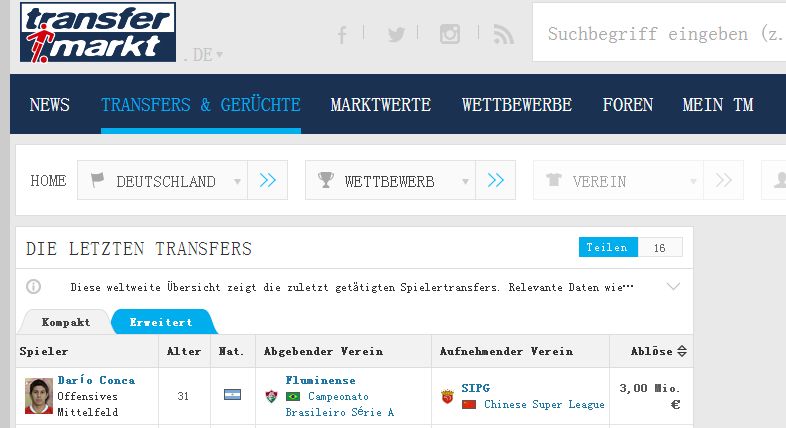Click the Teilen share button
Screen dimensions: 786x428
click(x=608, y=247)
